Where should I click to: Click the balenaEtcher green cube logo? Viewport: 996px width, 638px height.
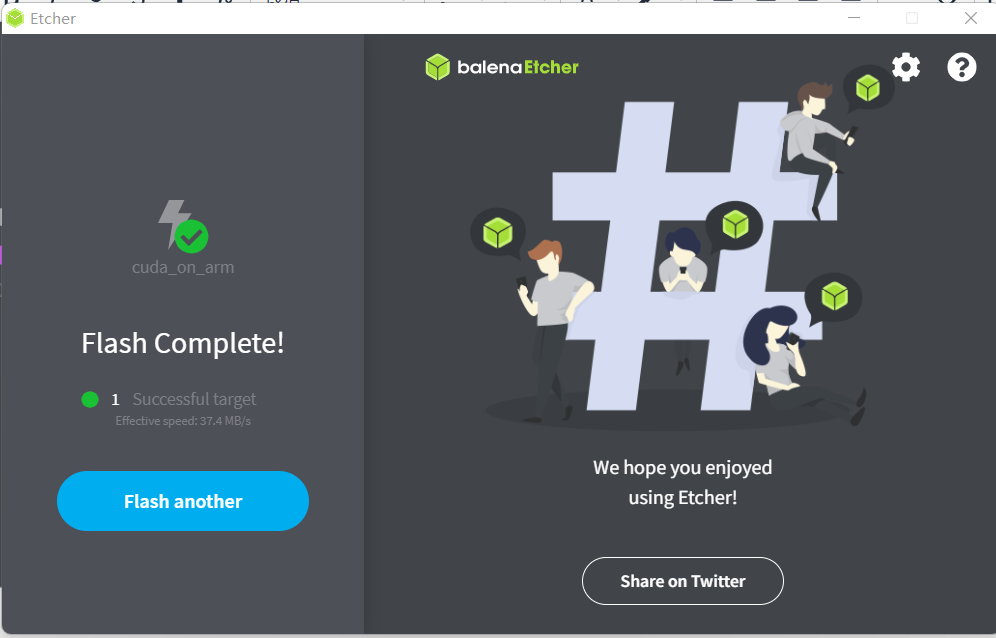tap(437, 67)
